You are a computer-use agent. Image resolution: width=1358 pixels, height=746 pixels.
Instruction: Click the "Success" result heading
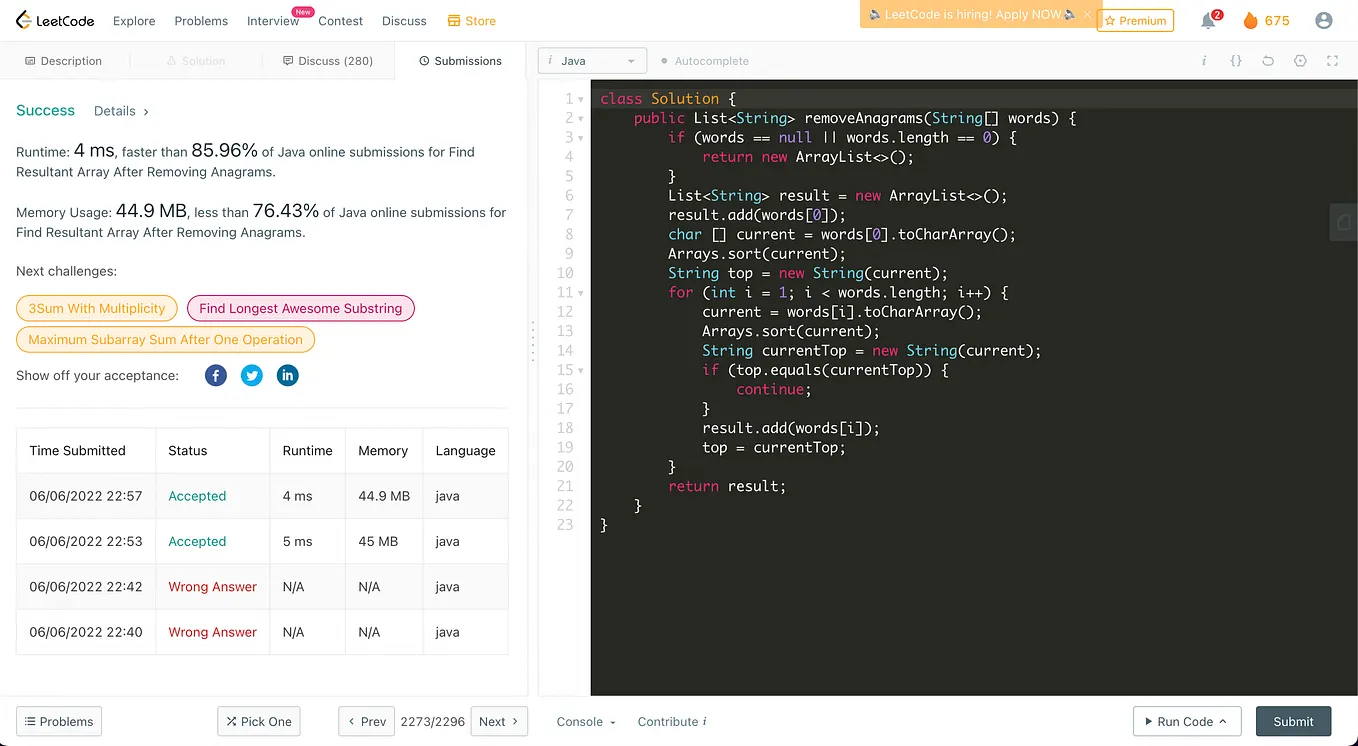pyautogui.click(x=45, y=110)
